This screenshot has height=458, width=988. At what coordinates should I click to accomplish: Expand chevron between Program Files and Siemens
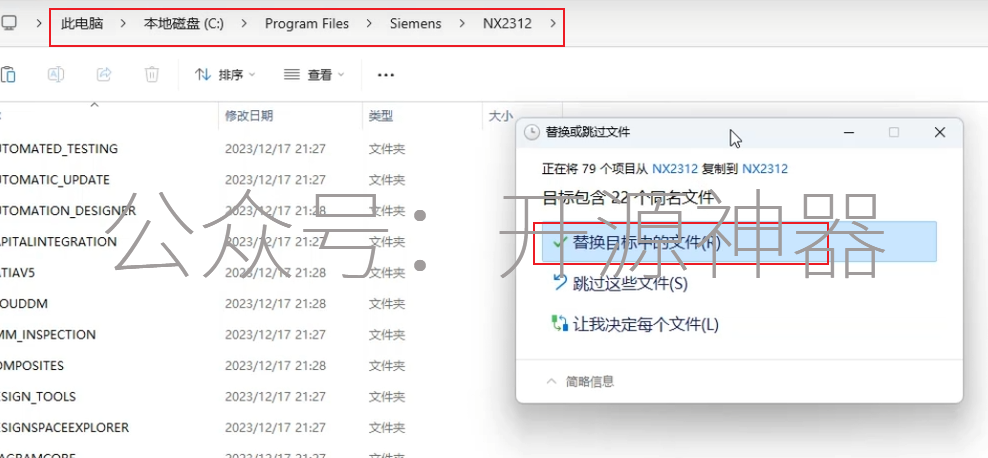(x=369, y=24)
